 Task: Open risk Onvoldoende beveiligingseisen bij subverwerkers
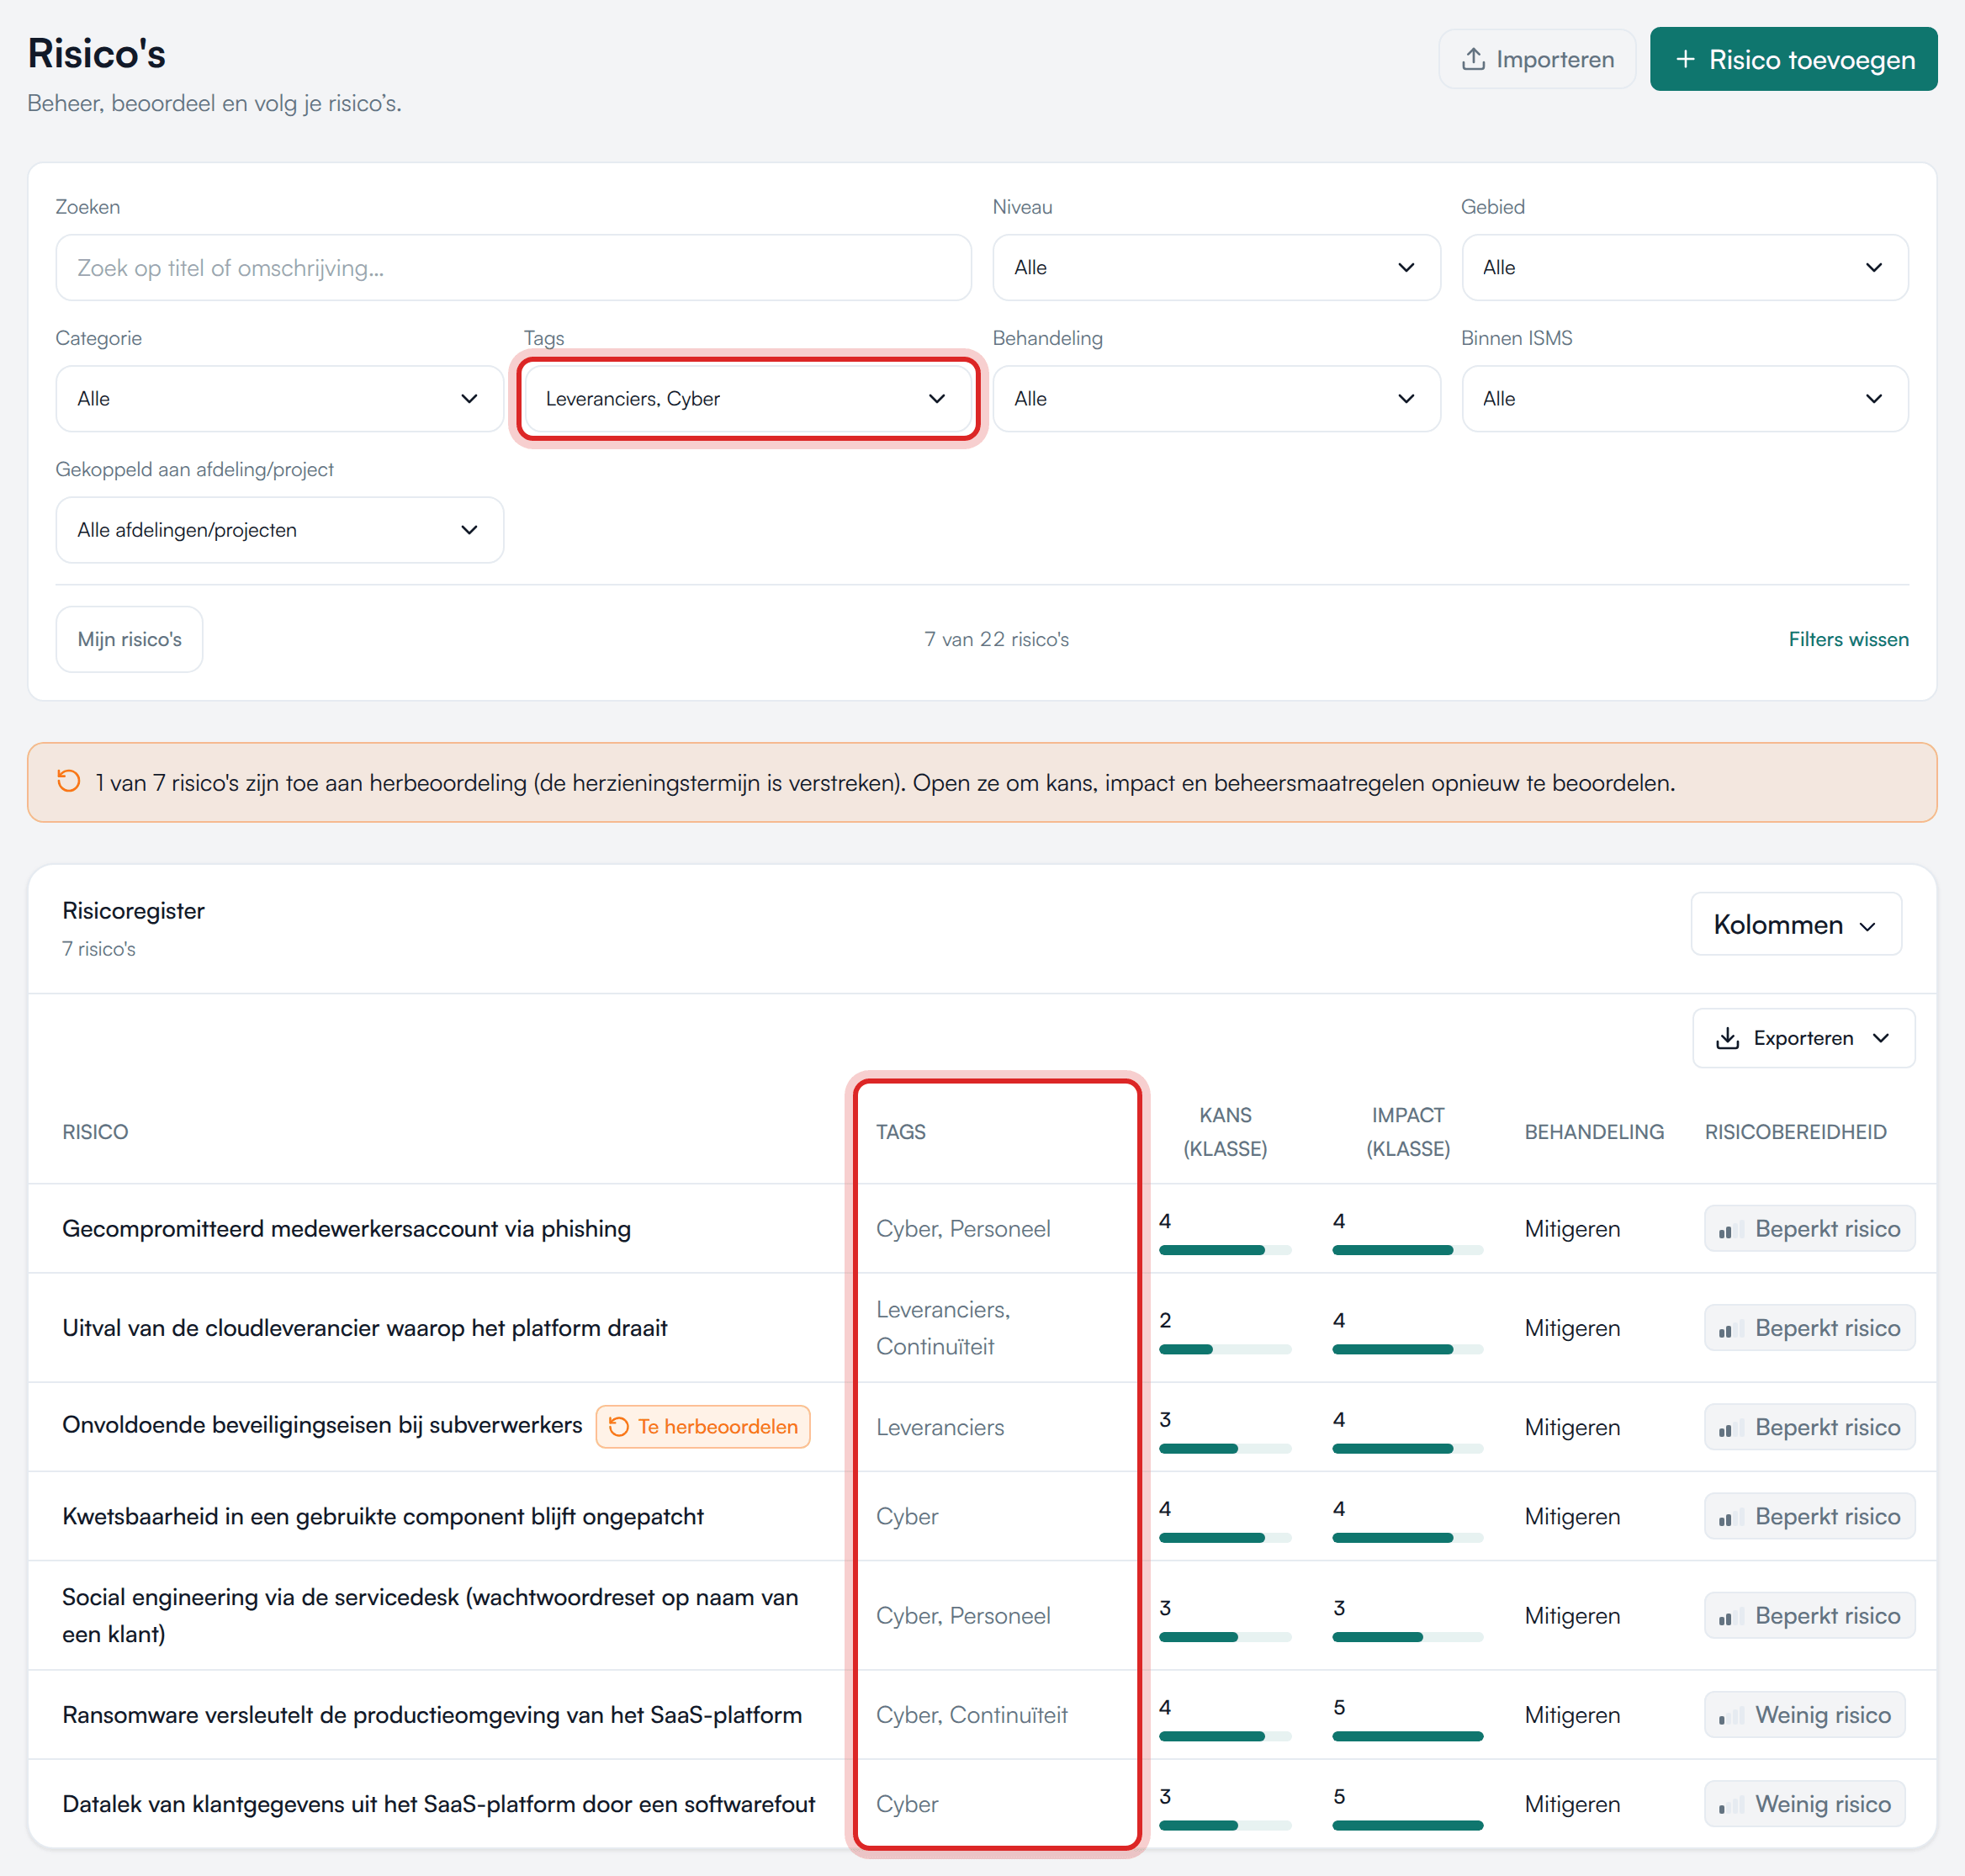(322, 1424)
